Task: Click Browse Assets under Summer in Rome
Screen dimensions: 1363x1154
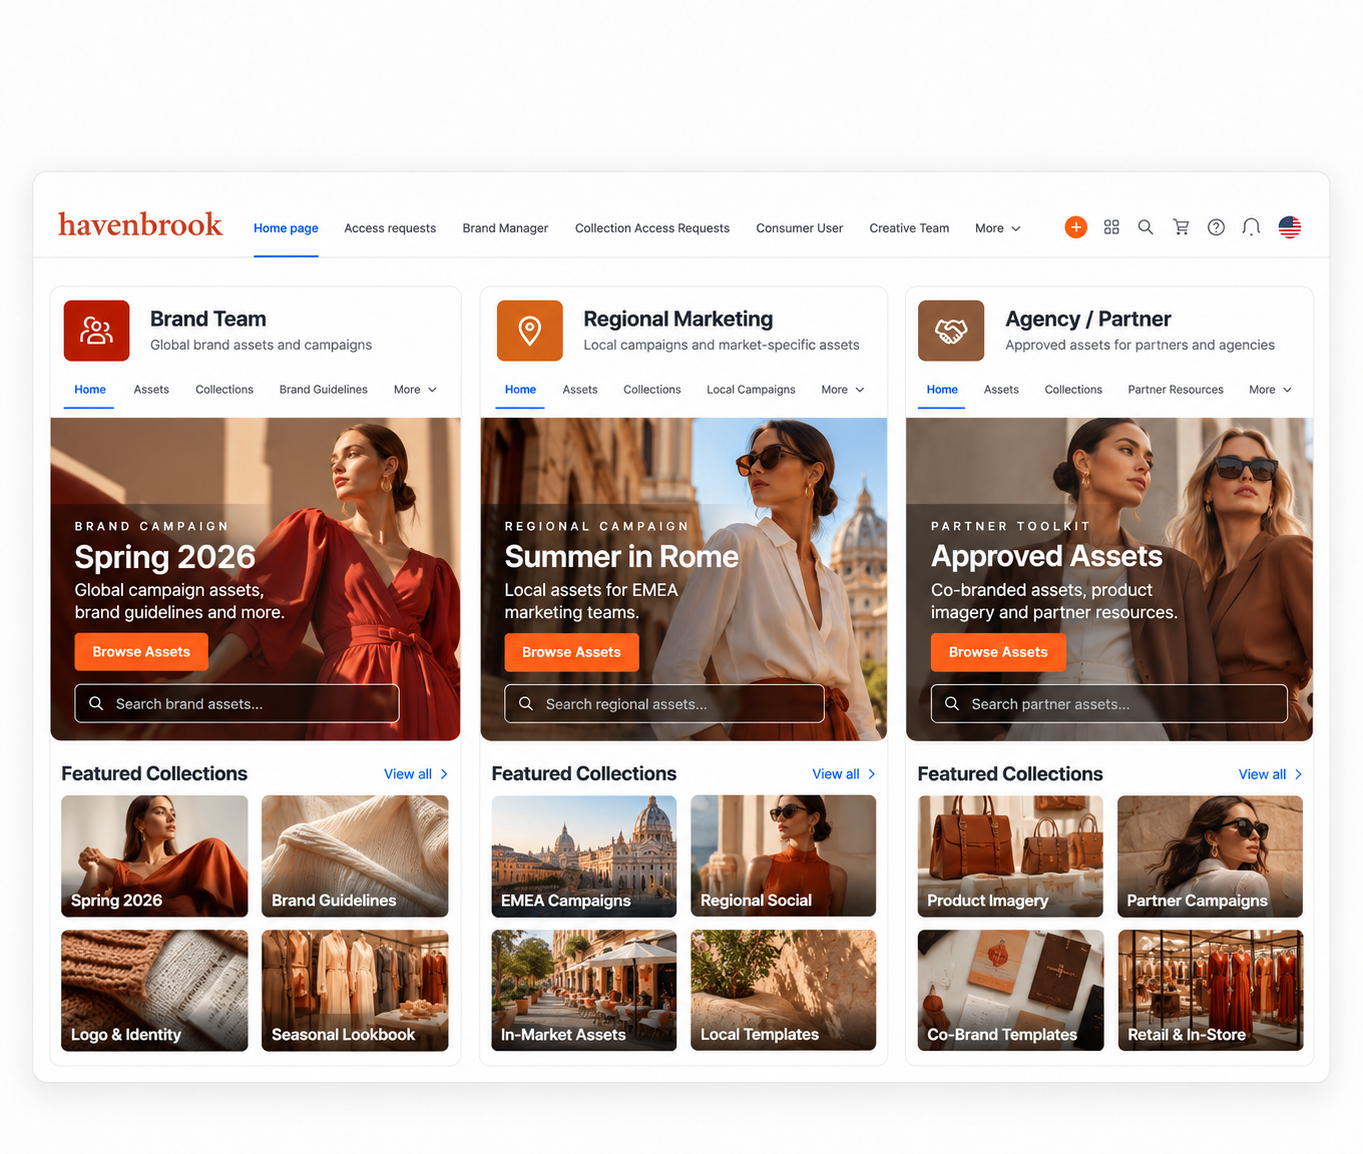Action: coord(571,652)
